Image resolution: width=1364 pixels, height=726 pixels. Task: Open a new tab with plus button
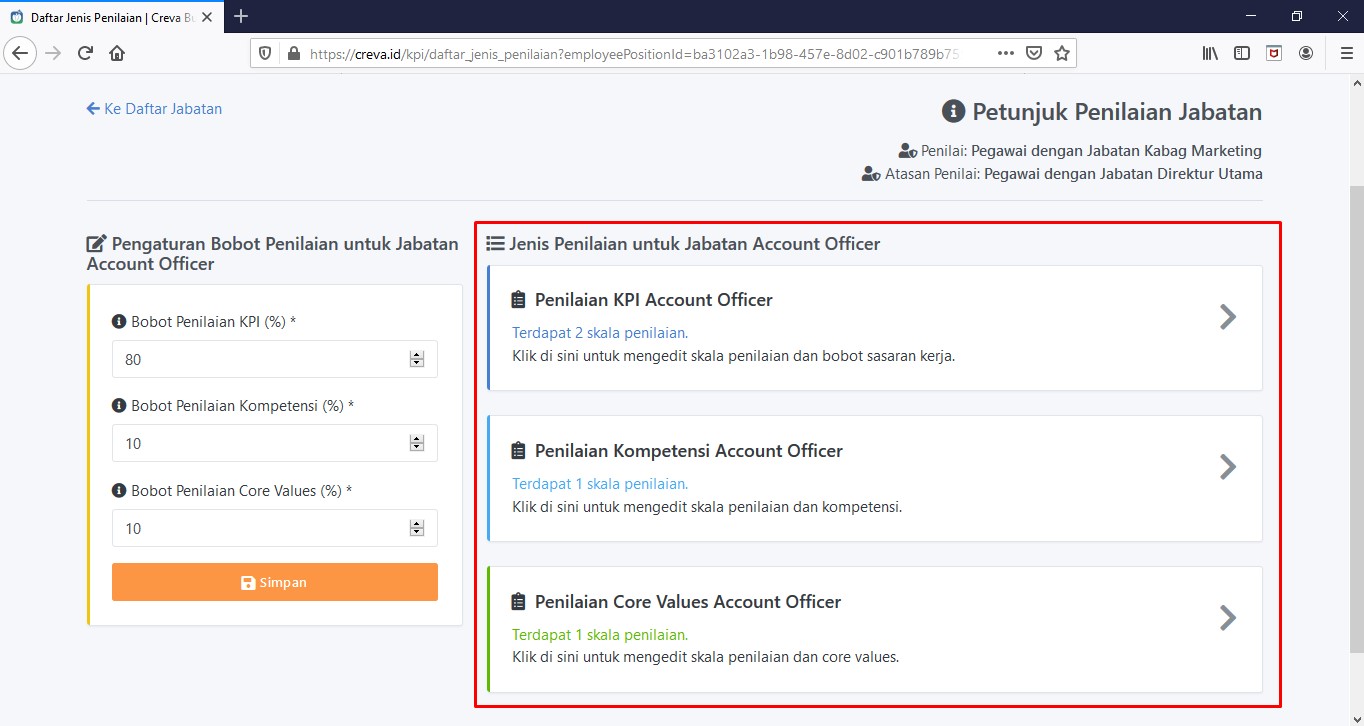coord(241,16)
